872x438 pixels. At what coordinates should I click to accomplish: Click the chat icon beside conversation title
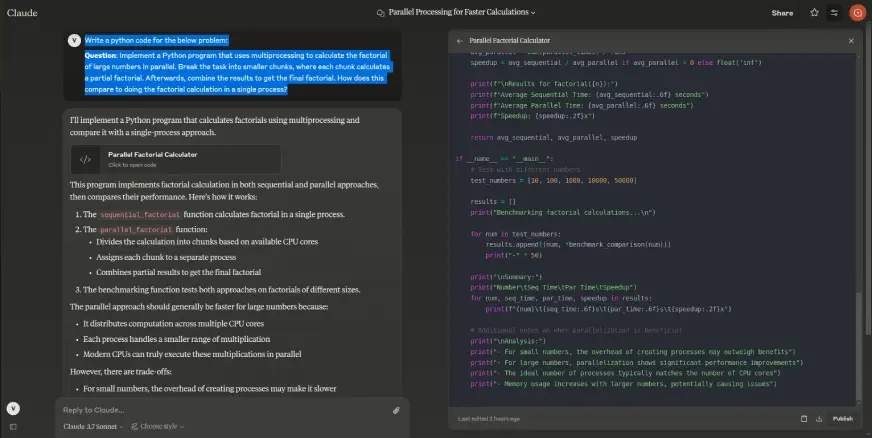point(380,13)
